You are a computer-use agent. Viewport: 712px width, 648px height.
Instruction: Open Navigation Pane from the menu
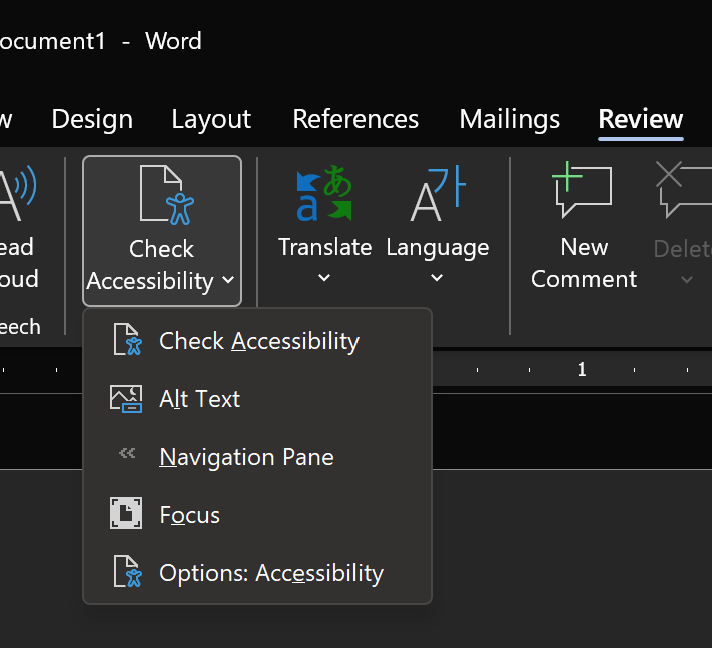(257, 457)
